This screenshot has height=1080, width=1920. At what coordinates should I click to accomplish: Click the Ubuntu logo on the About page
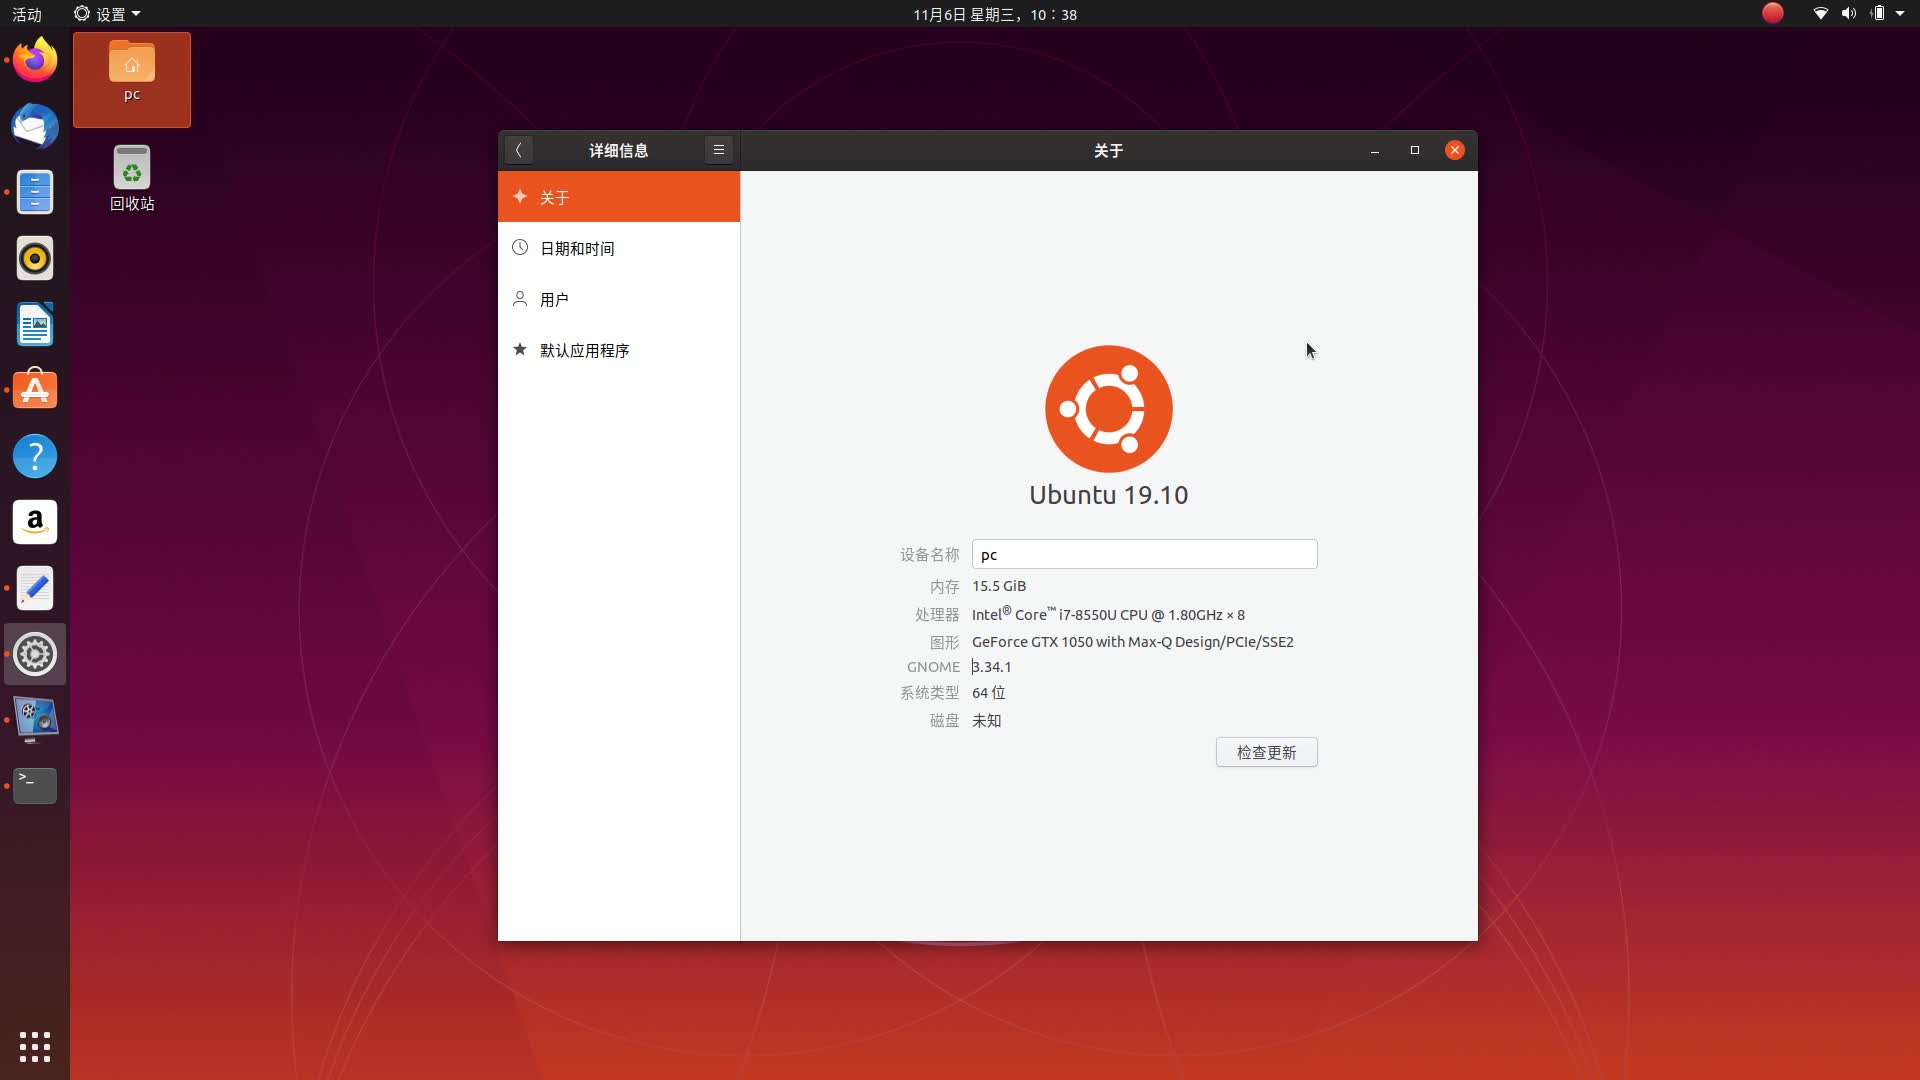coord(1109,409)
